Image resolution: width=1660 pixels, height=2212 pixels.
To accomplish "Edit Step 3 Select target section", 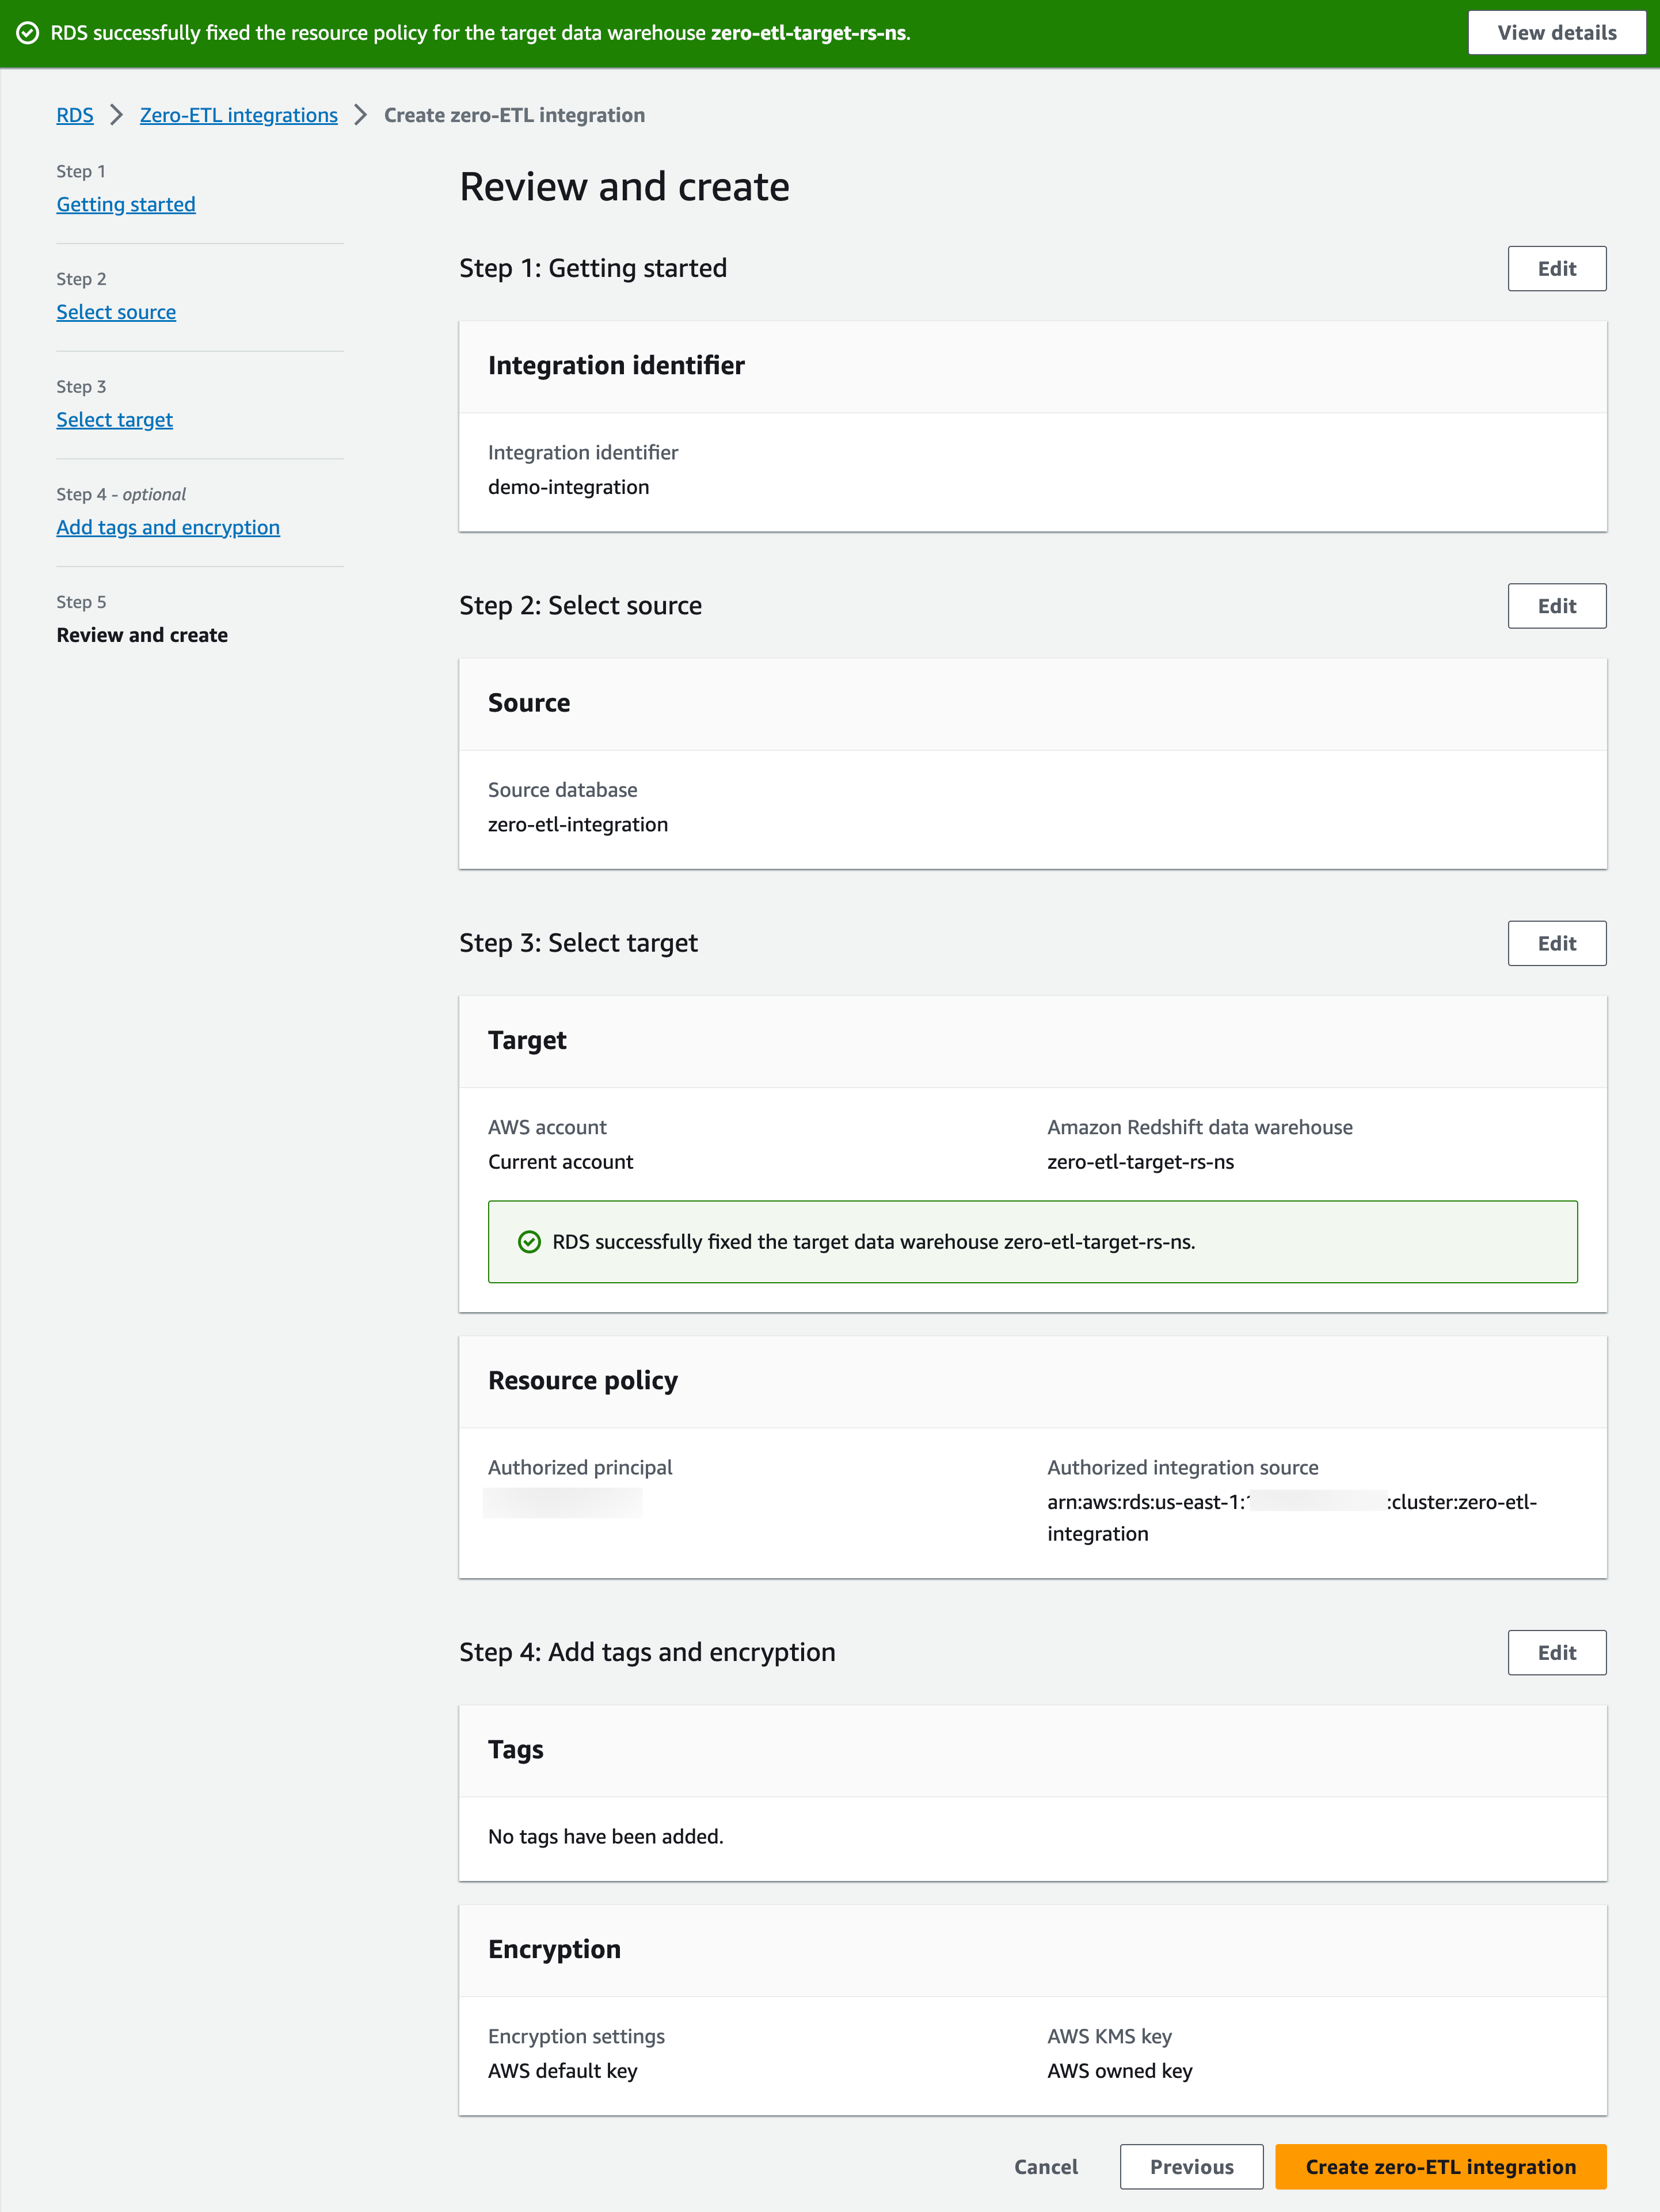I will point(1556,943).
